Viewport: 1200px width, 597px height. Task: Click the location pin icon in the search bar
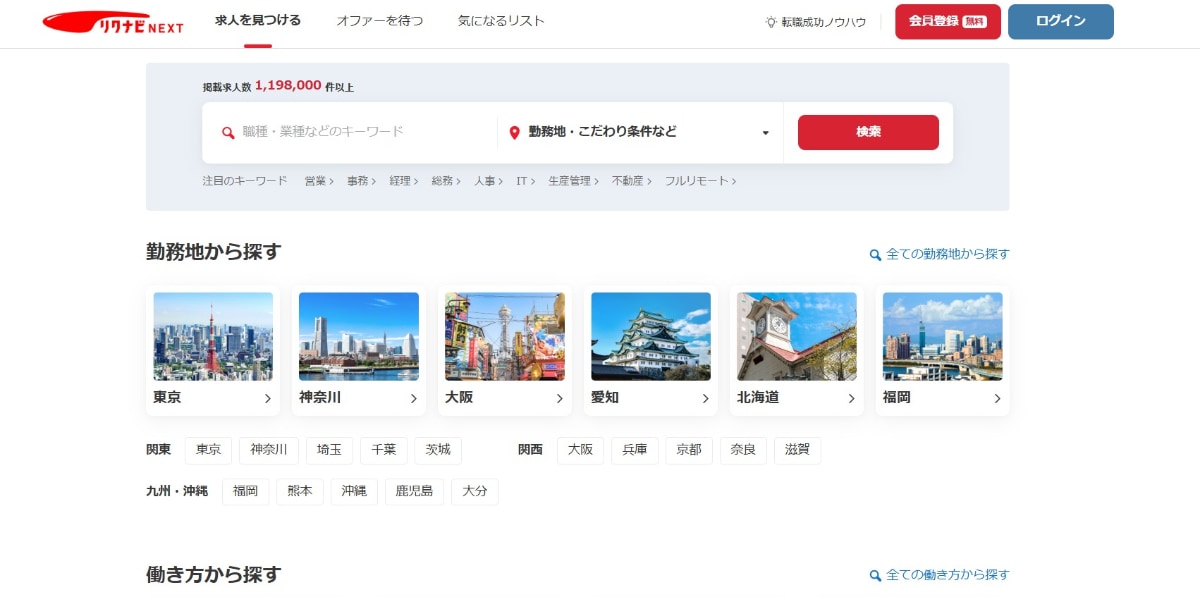point(514,131)
